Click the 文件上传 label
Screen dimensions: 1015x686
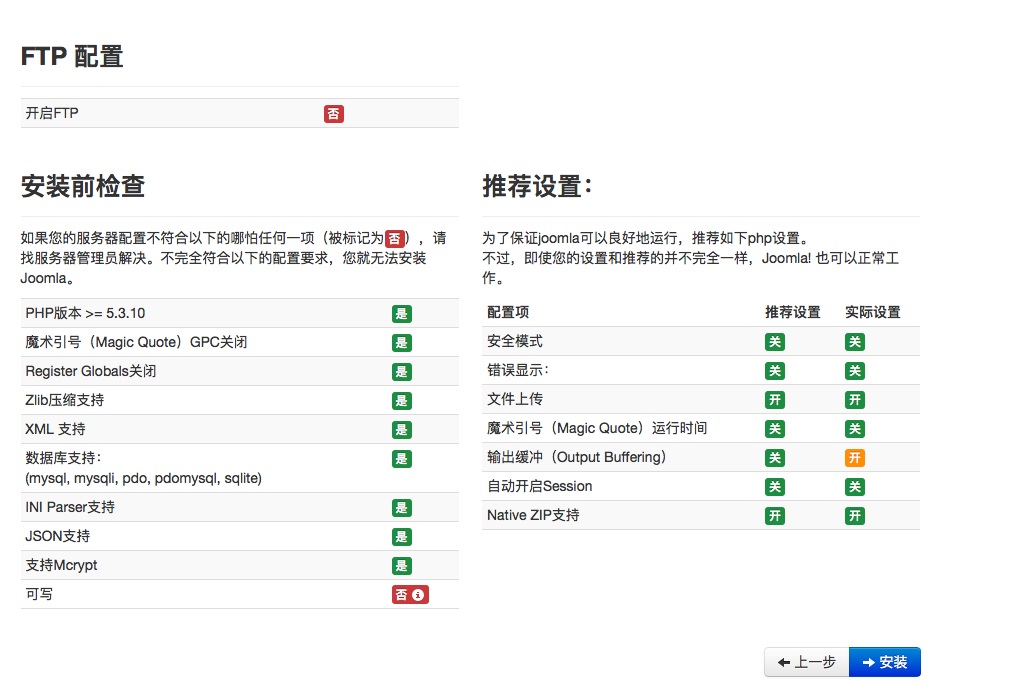[515, 400]
